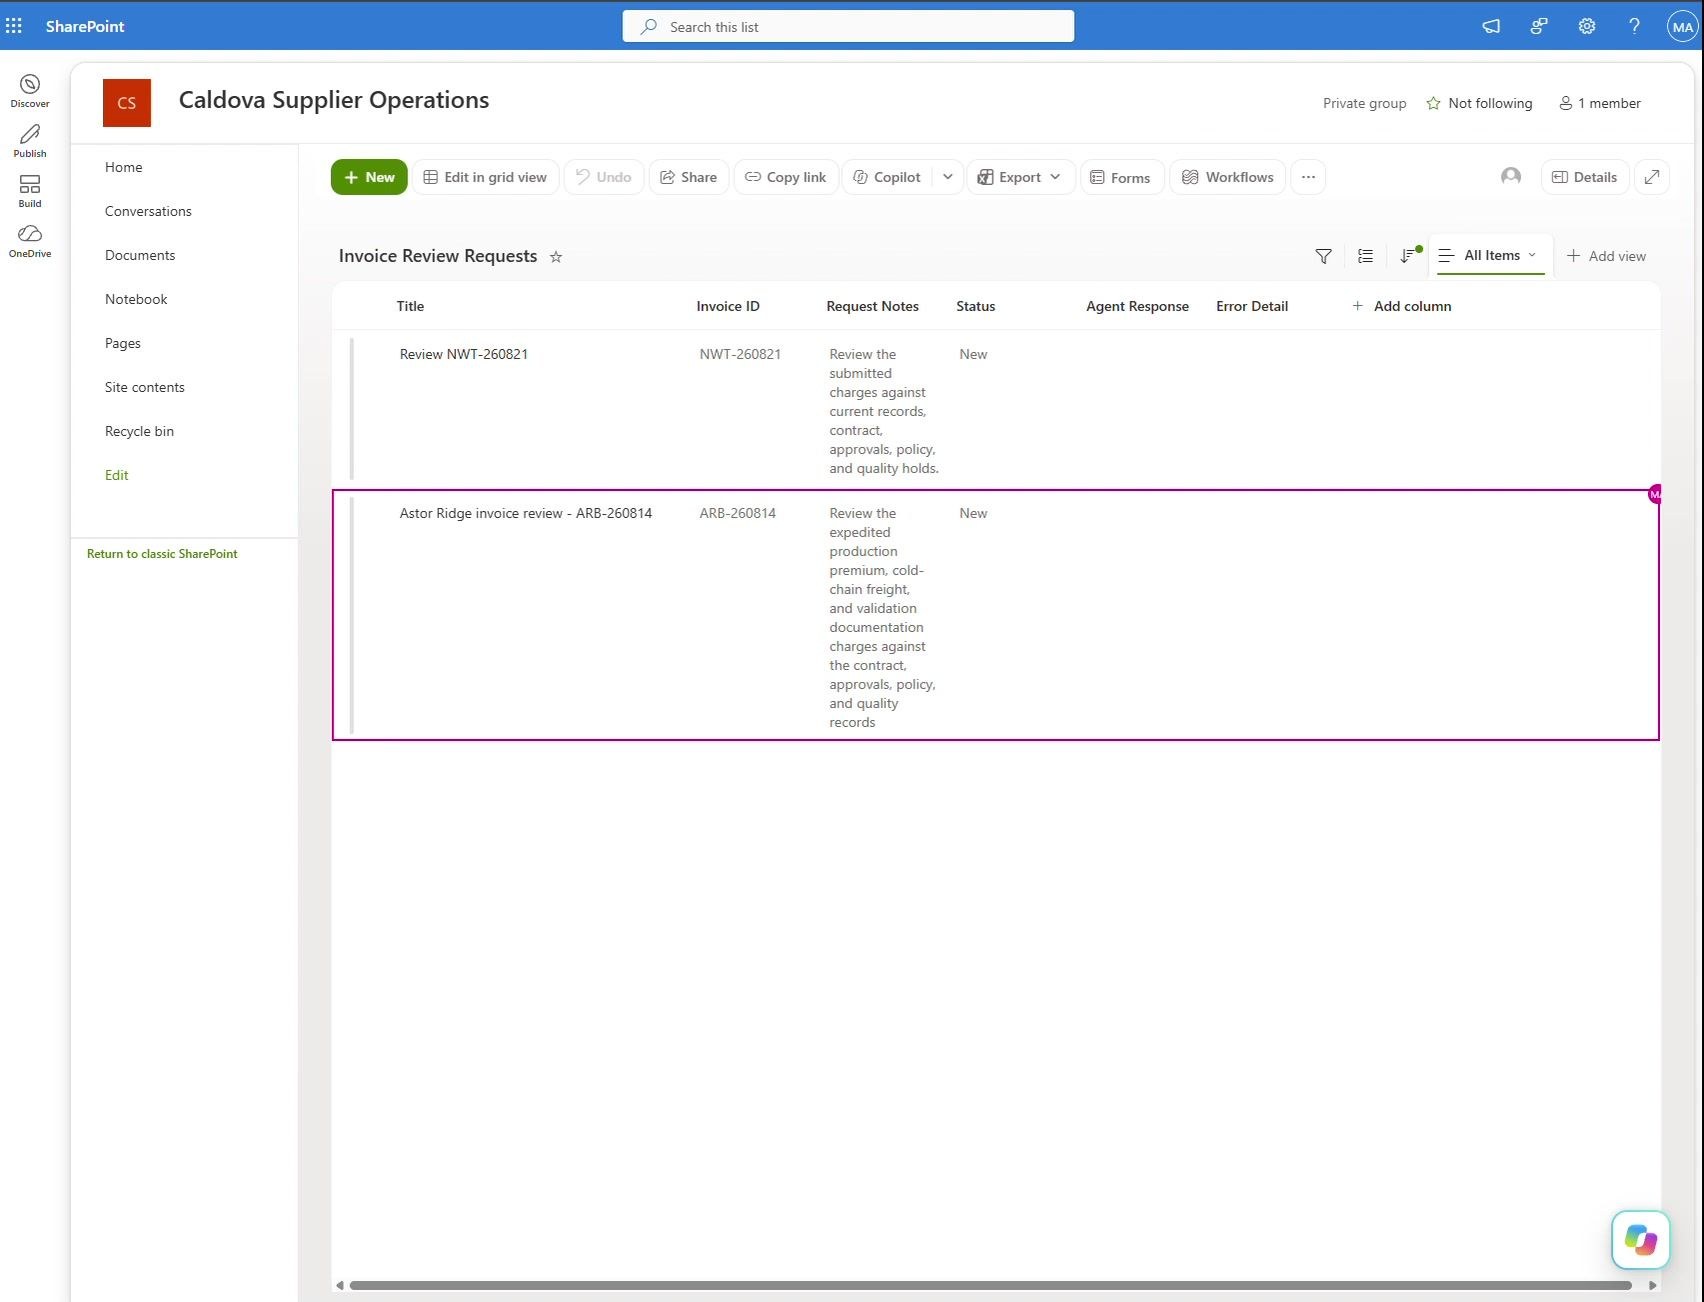
Task: Click Add view next to All Items
Action: click(x=1606, y=256)
